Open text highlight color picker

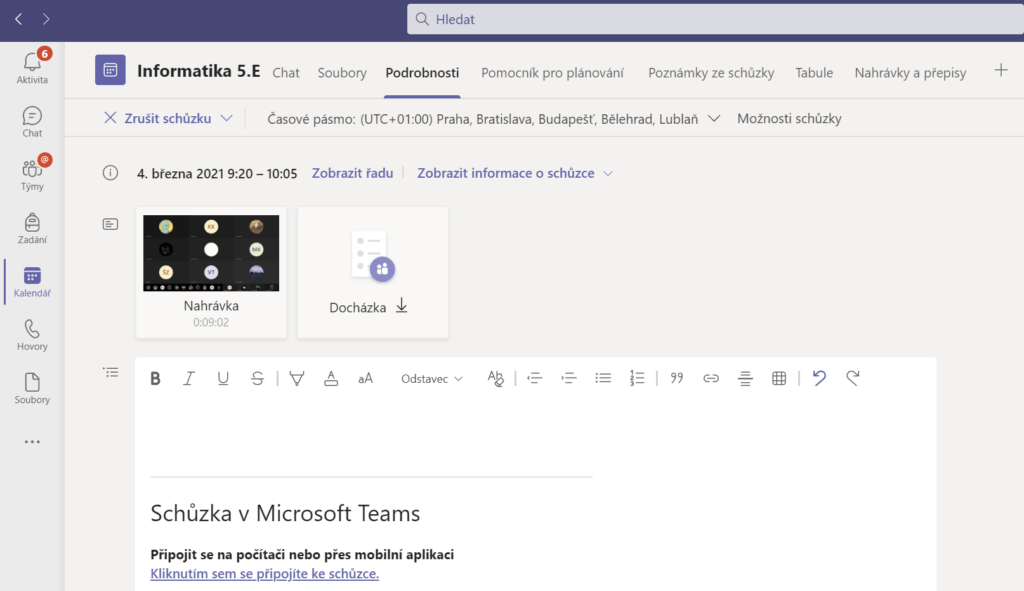click(296, 378)
